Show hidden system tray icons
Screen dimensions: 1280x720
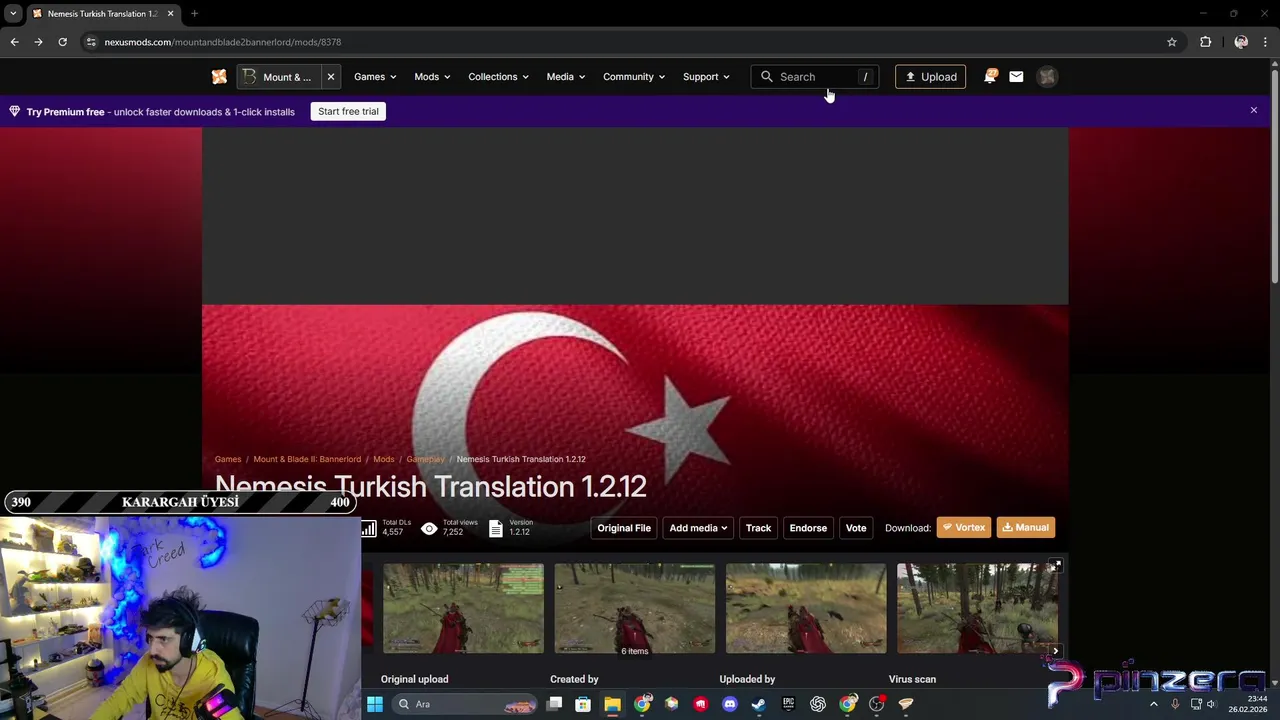click(1153, 704)
